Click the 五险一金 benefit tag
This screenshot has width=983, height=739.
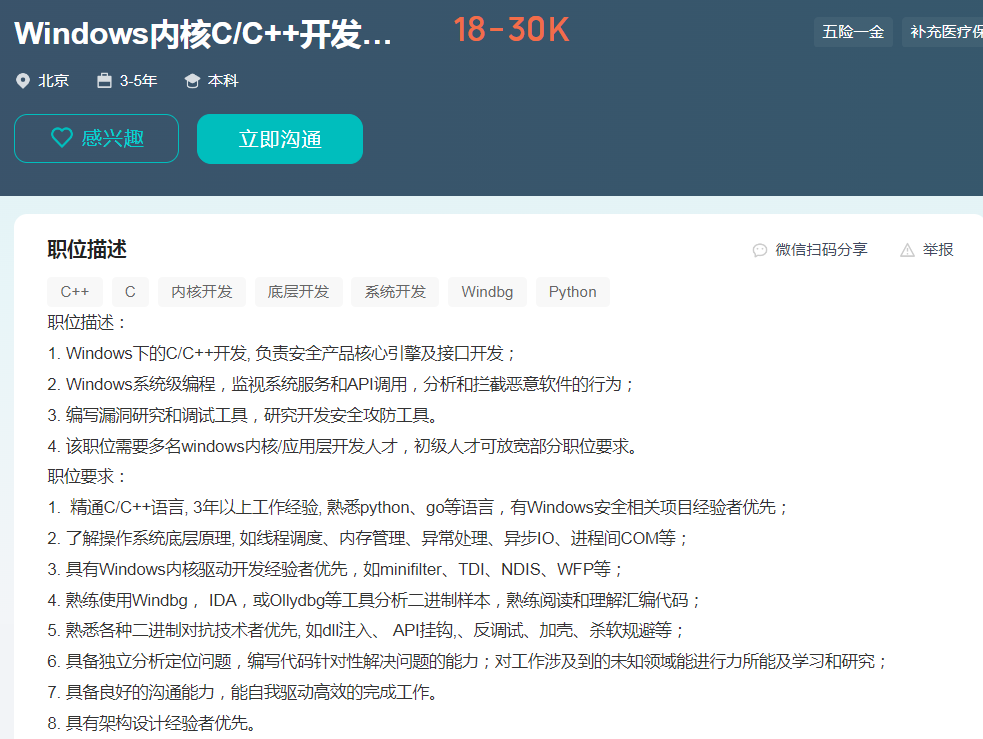(853, 32)
